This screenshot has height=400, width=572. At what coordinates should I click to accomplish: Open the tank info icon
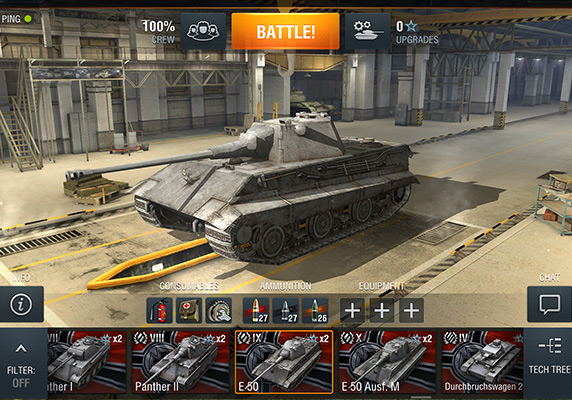coord(22,304)
